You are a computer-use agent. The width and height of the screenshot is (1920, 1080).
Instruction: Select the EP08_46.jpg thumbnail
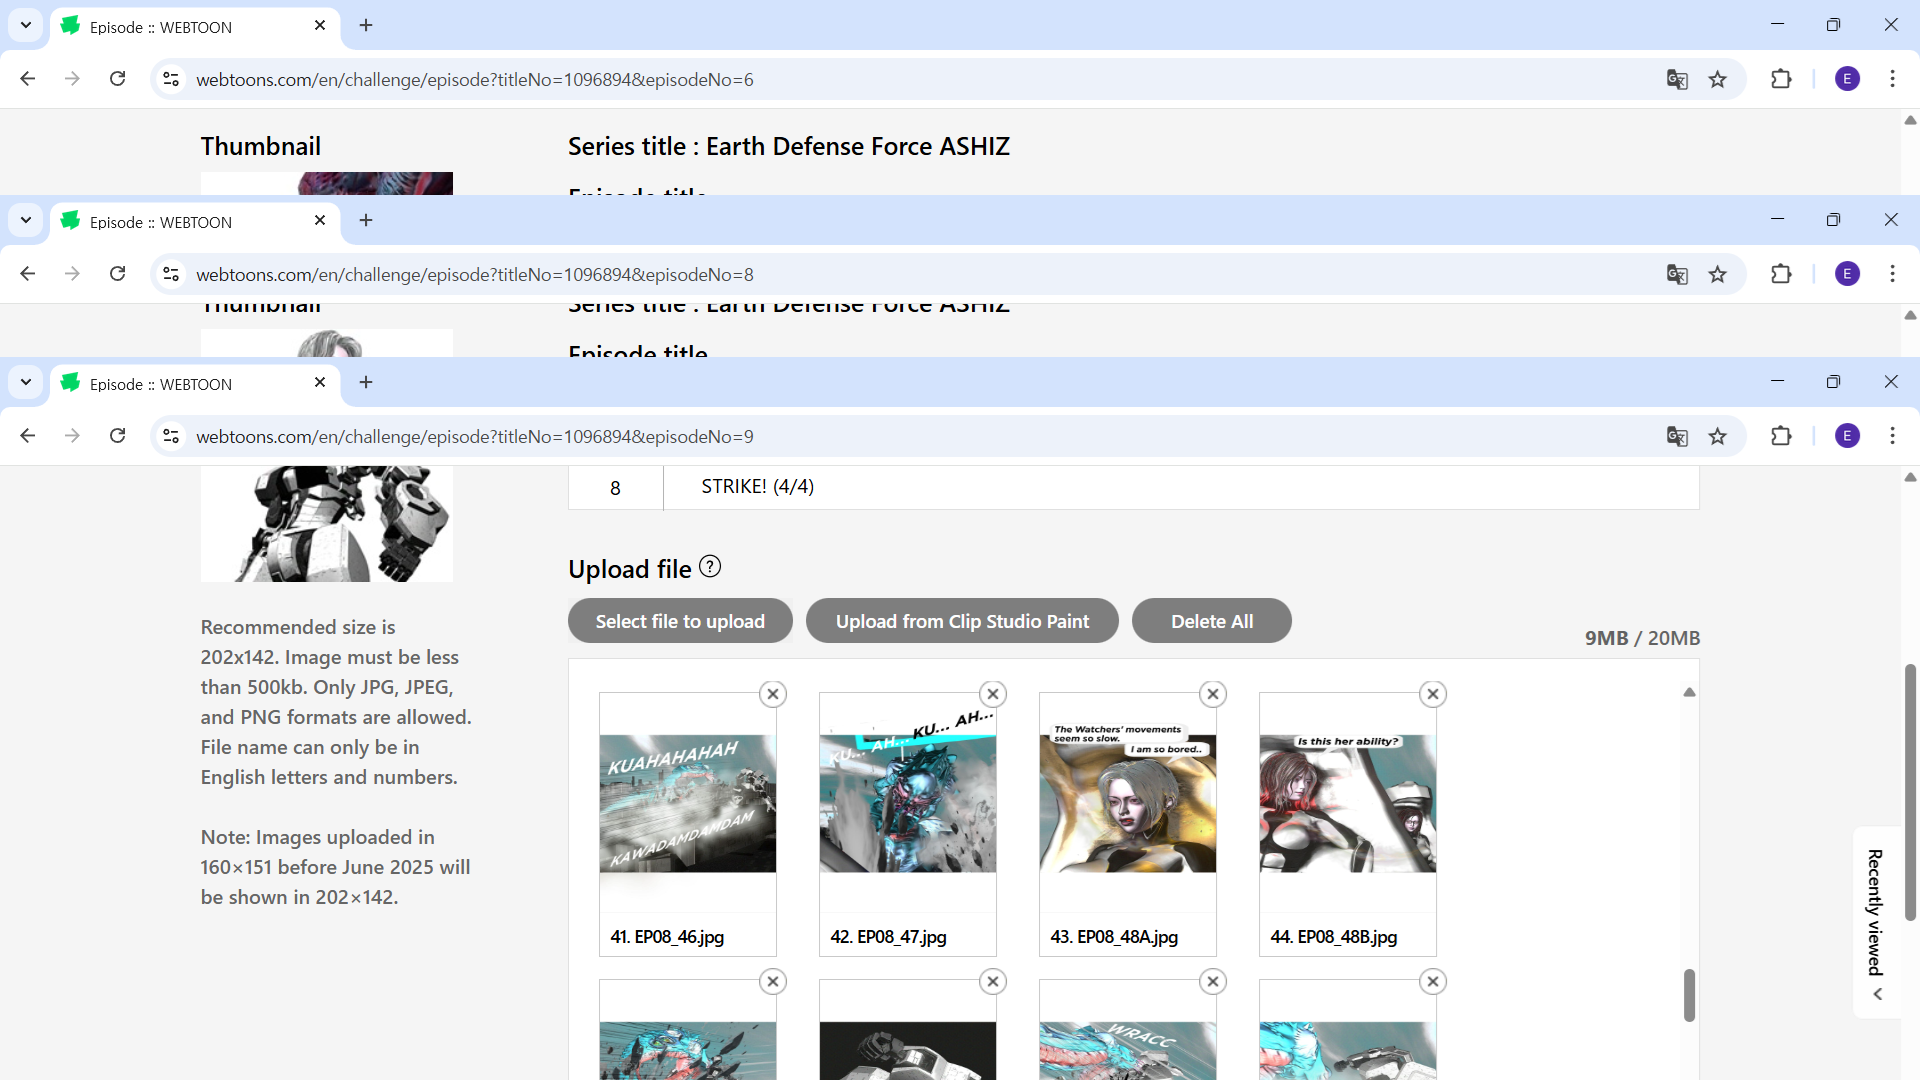[x=688, y=803]
